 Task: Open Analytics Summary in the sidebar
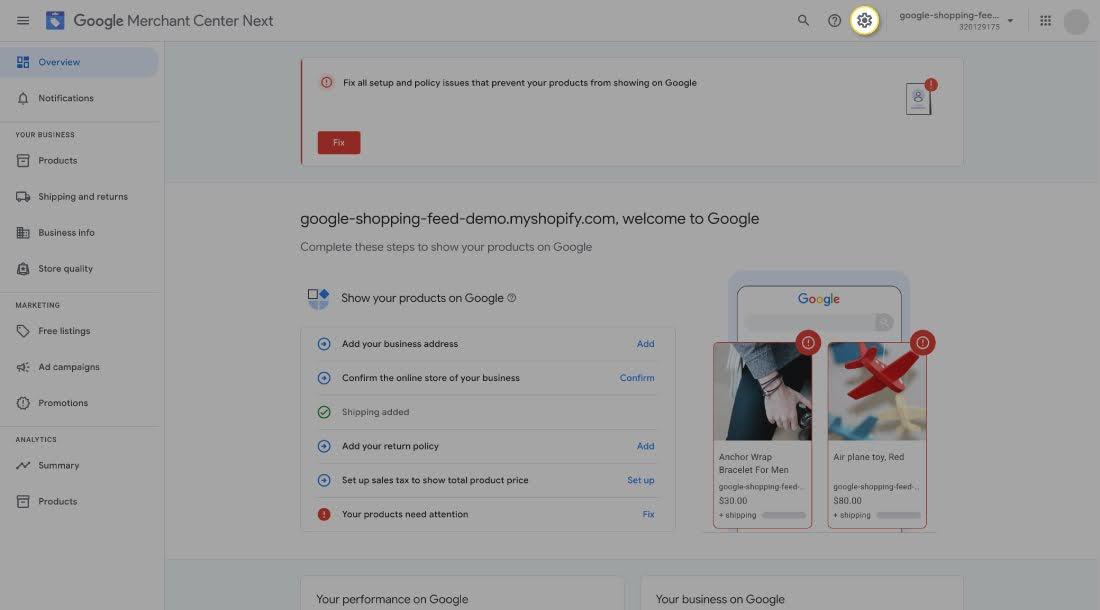pos(58,466)
